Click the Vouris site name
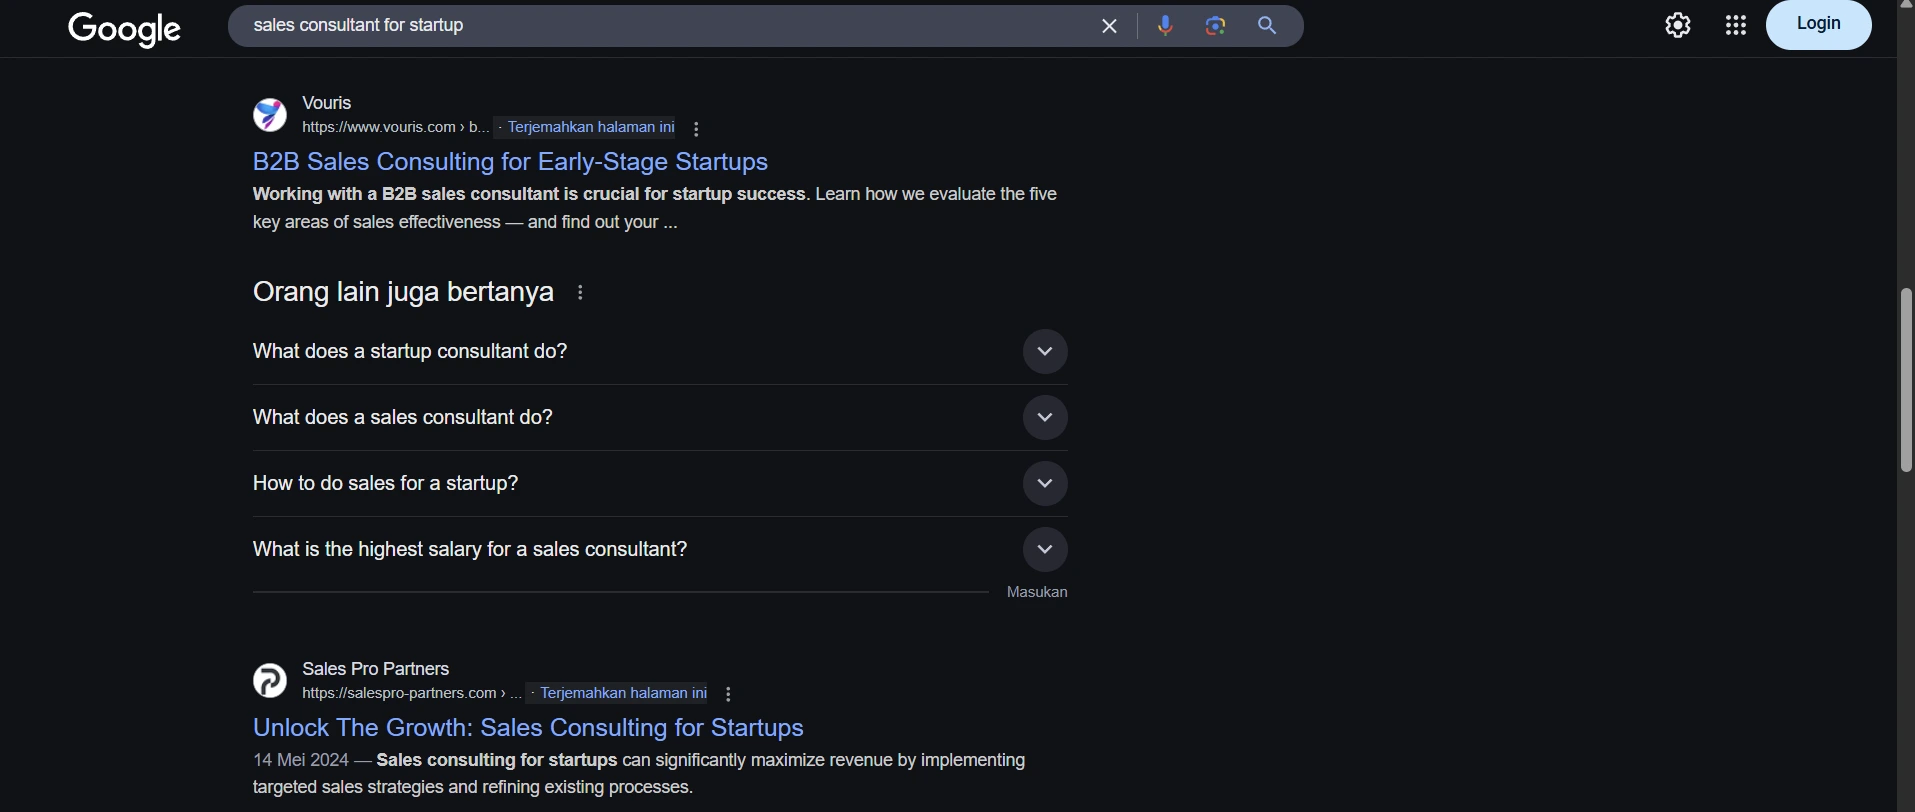1915x812 pixels. (x=327, y=103)
